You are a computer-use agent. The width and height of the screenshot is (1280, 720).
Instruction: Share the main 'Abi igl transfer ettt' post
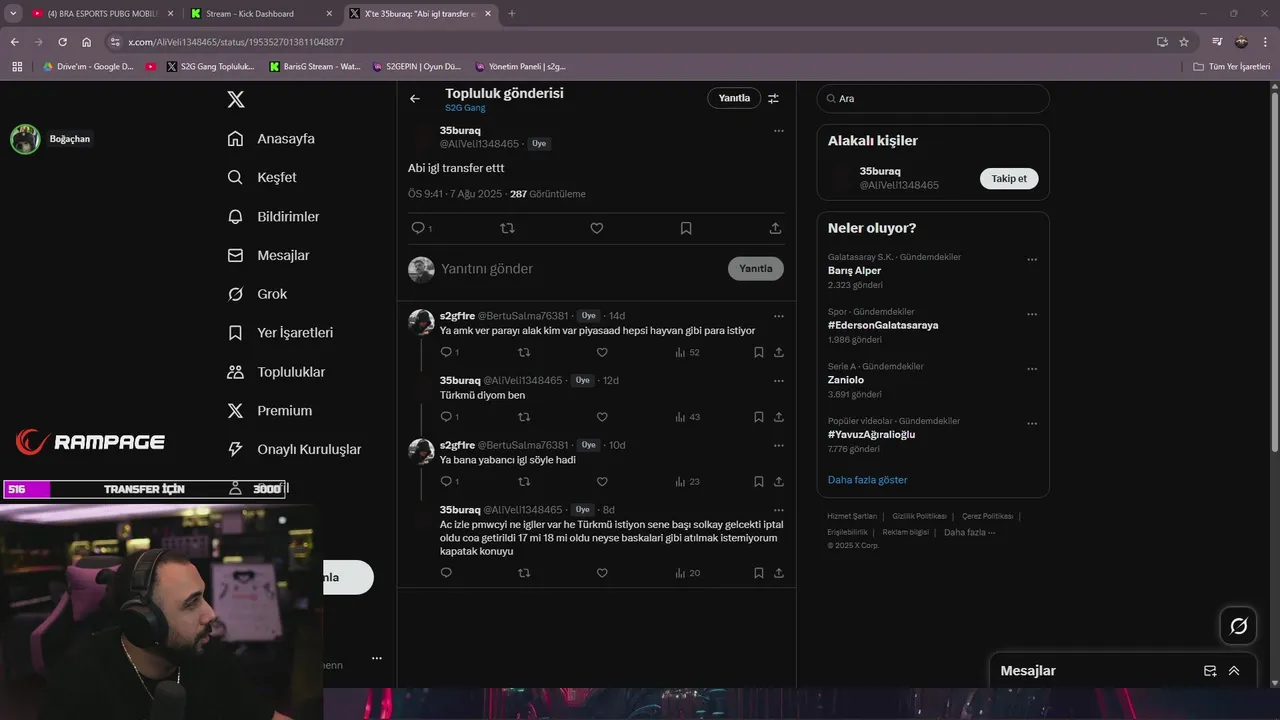775,228
